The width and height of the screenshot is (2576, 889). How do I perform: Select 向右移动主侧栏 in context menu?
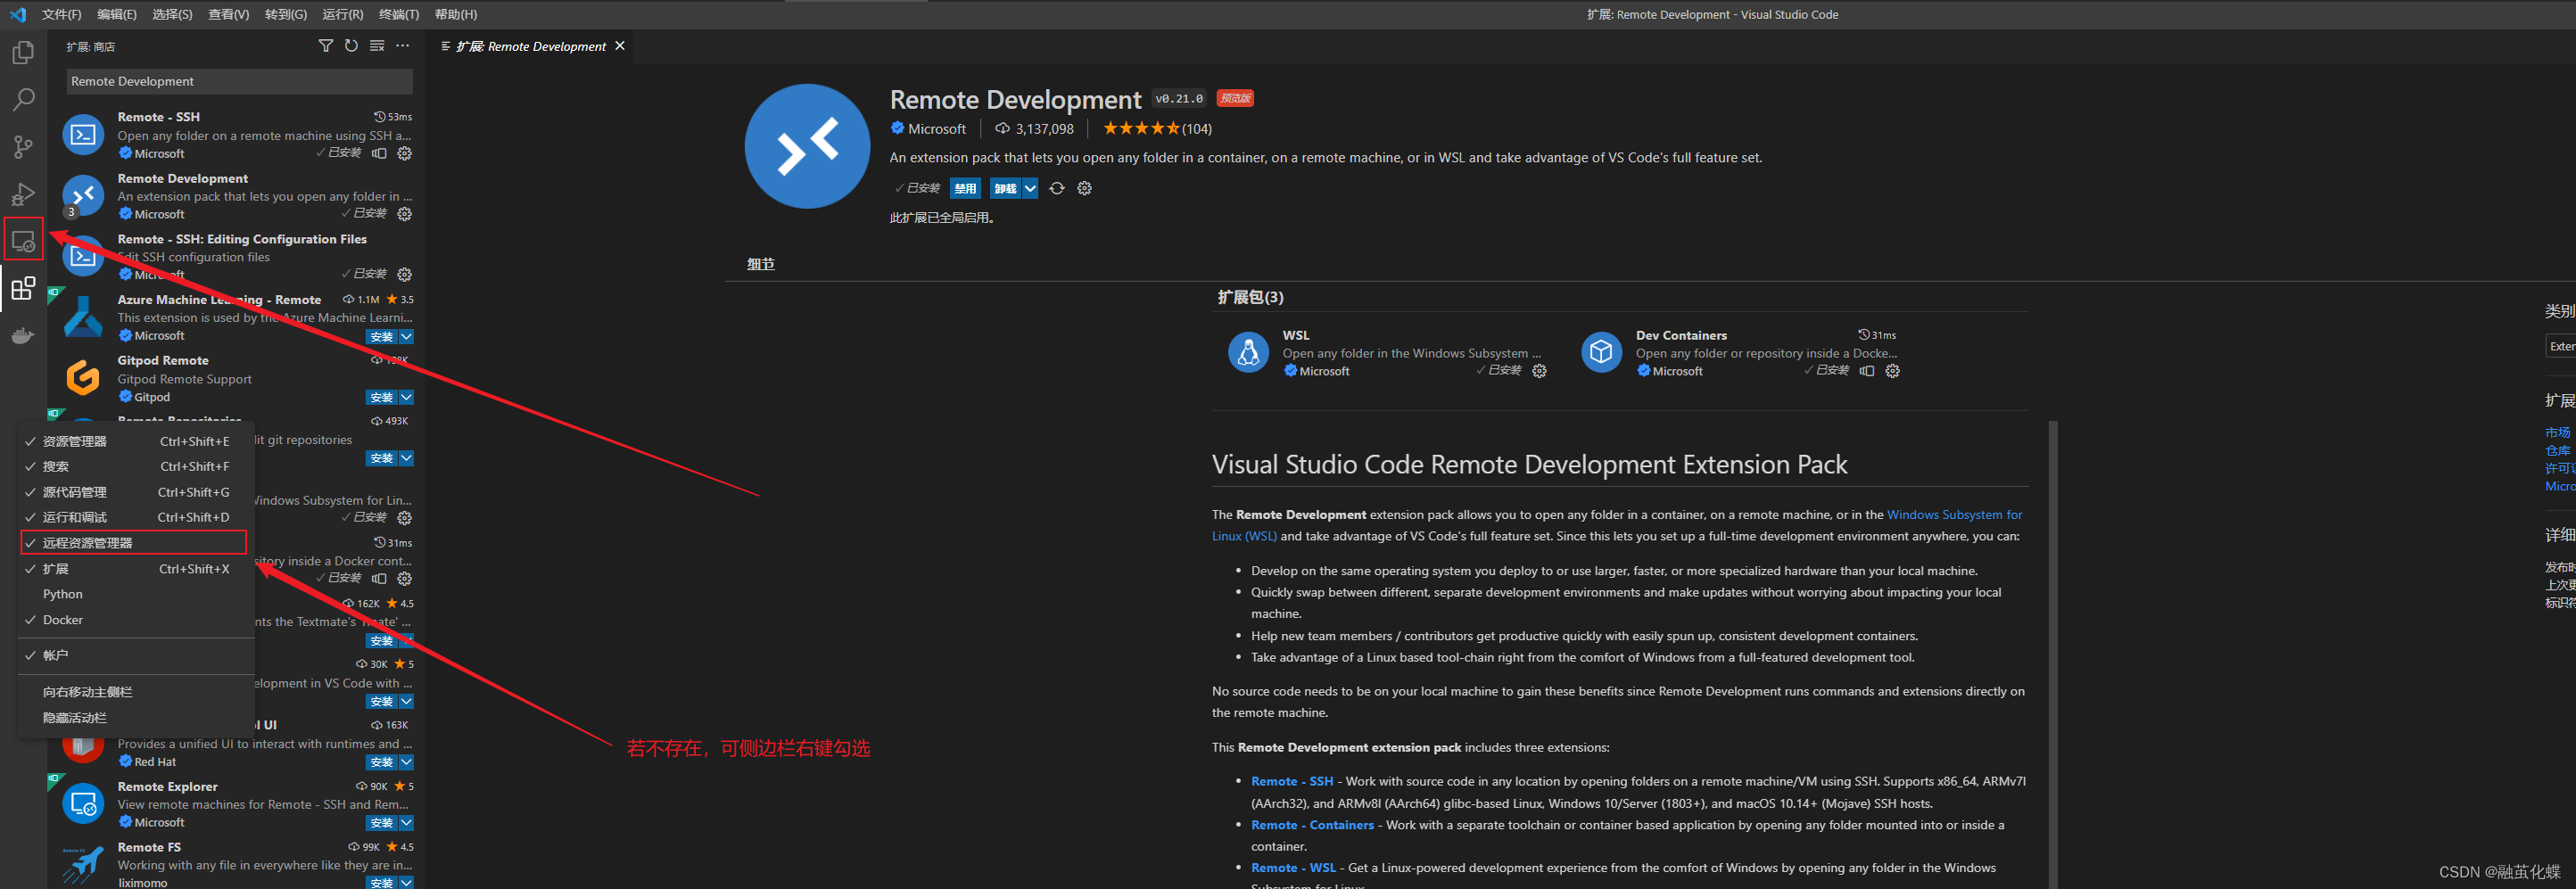coord(136,692)
